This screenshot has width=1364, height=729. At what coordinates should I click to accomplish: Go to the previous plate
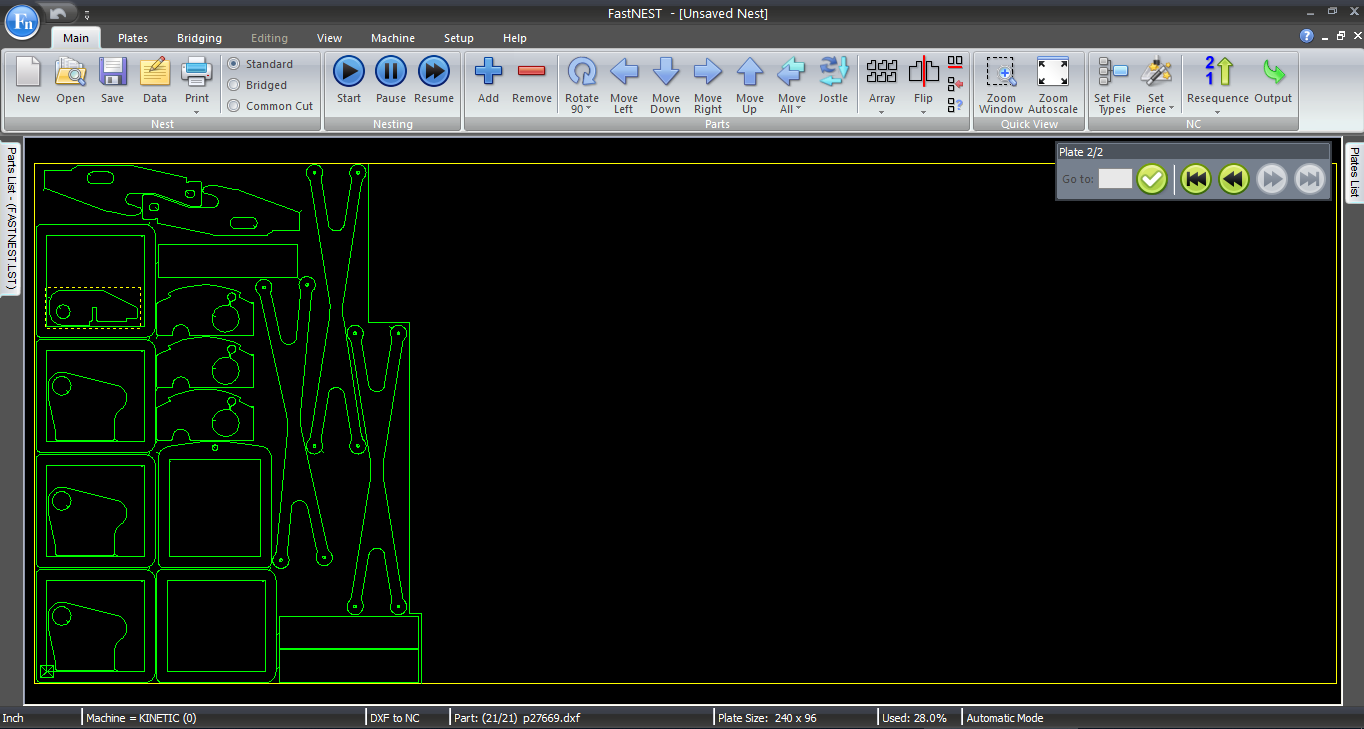[1234, 179]
